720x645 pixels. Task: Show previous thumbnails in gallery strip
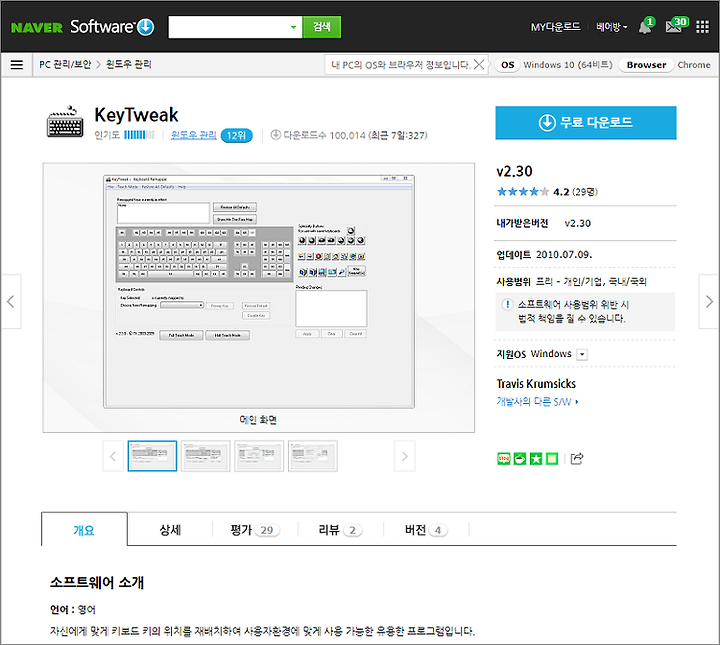[113, 456]
